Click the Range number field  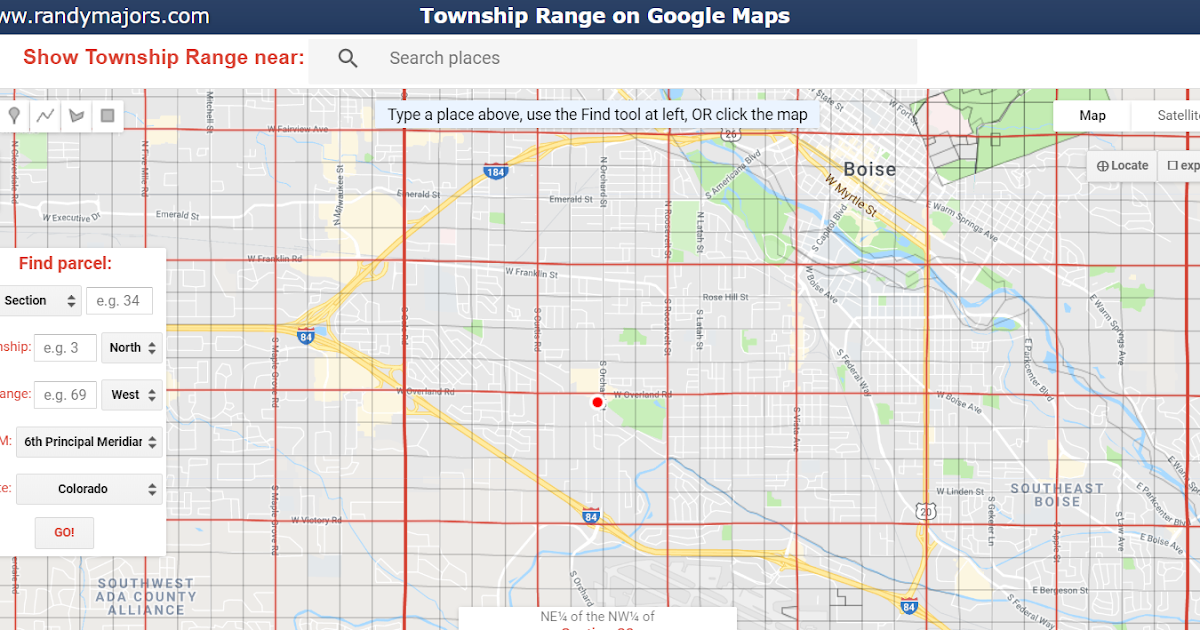click(65, 394)
